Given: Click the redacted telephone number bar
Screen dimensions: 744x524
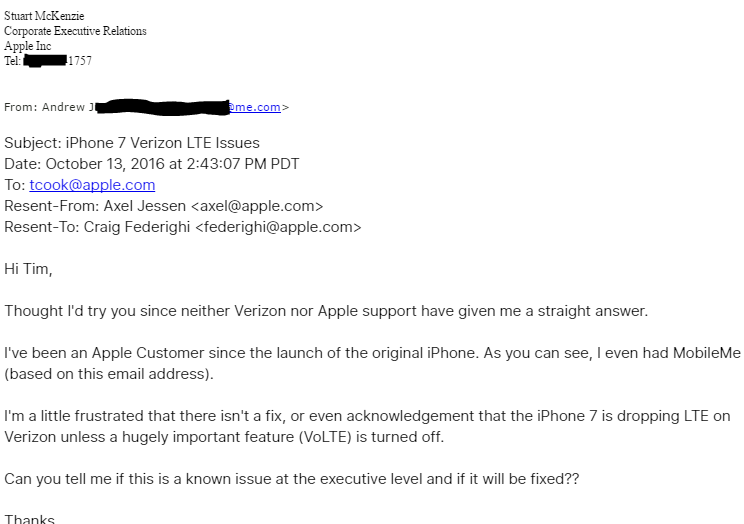Looking at the screenshot, I should point(45,61).
